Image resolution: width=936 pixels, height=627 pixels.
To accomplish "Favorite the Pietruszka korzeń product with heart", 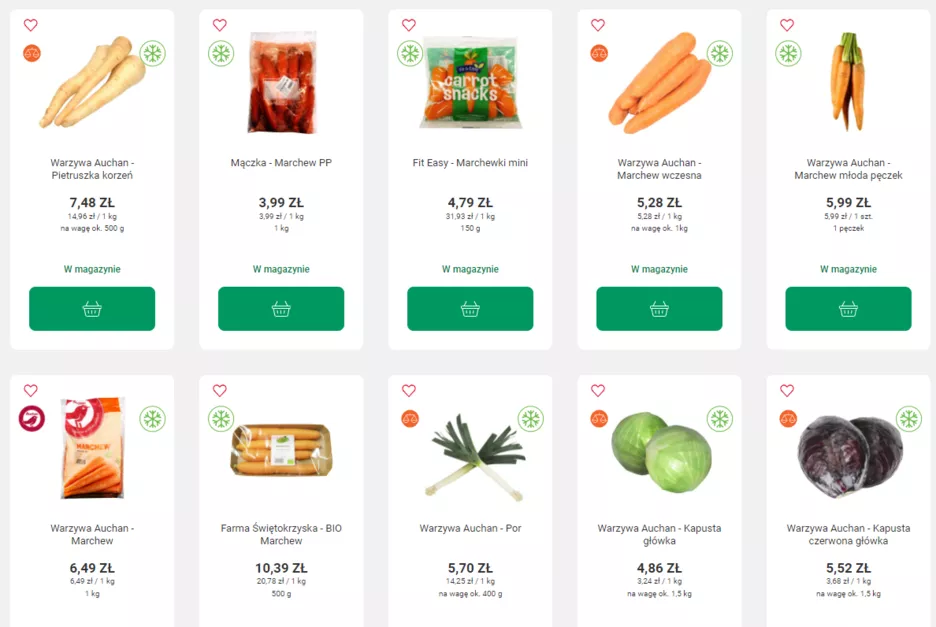I will pos(30,25).
